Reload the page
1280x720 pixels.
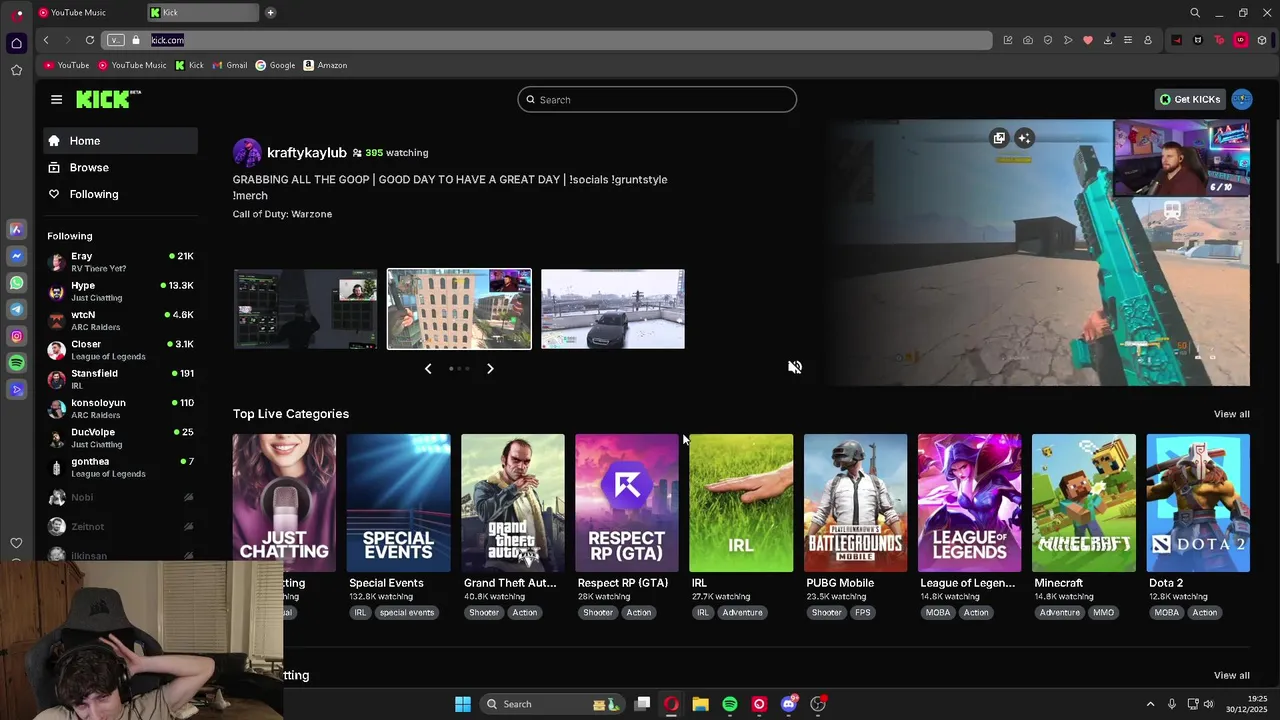click(89, 40)
